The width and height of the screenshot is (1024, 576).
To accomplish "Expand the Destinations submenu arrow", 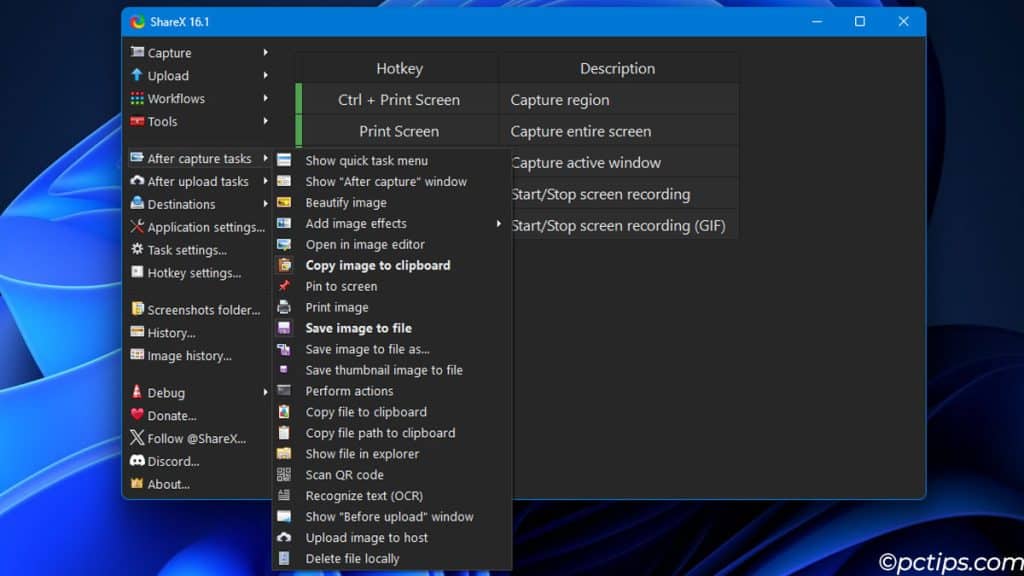I will [x=265, y=204].
